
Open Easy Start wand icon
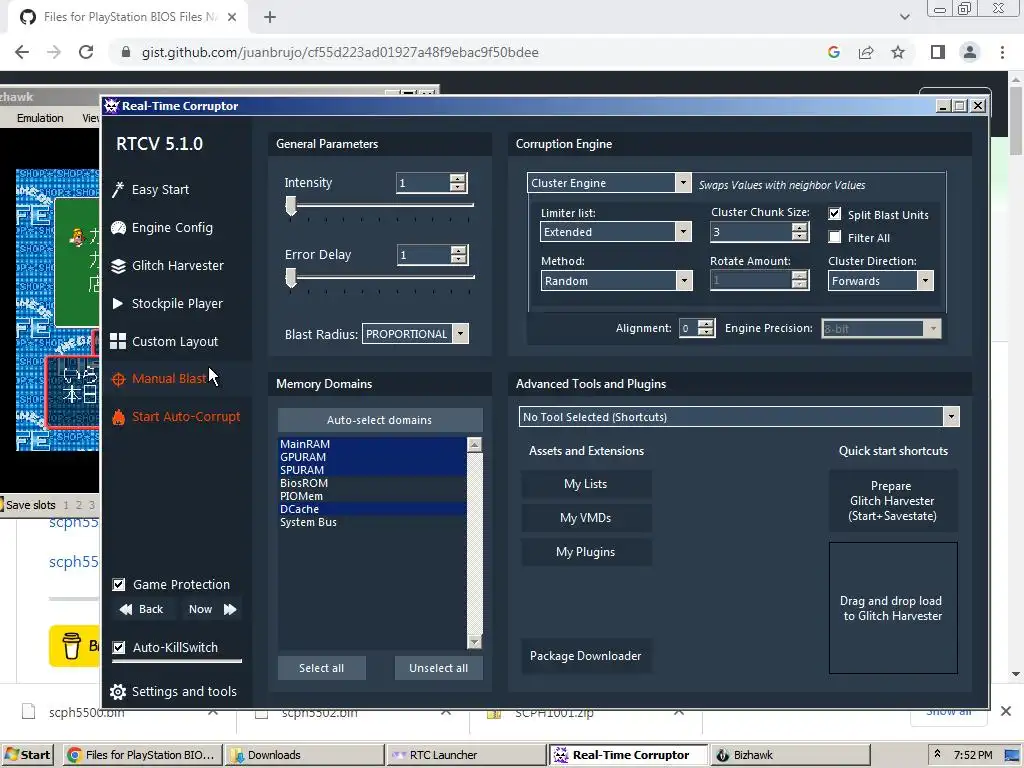(118, 190)
